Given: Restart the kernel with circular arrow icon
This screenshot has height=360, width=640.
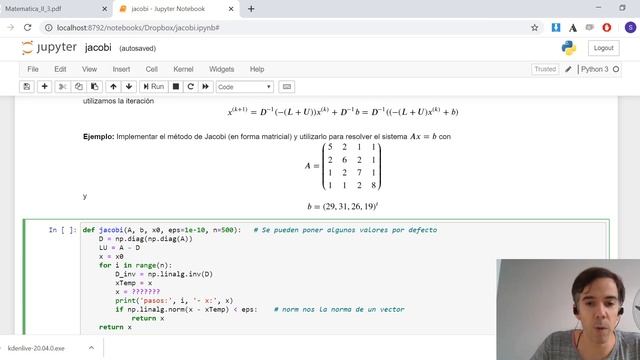Looking at the screenshot, I should (191, 87).
